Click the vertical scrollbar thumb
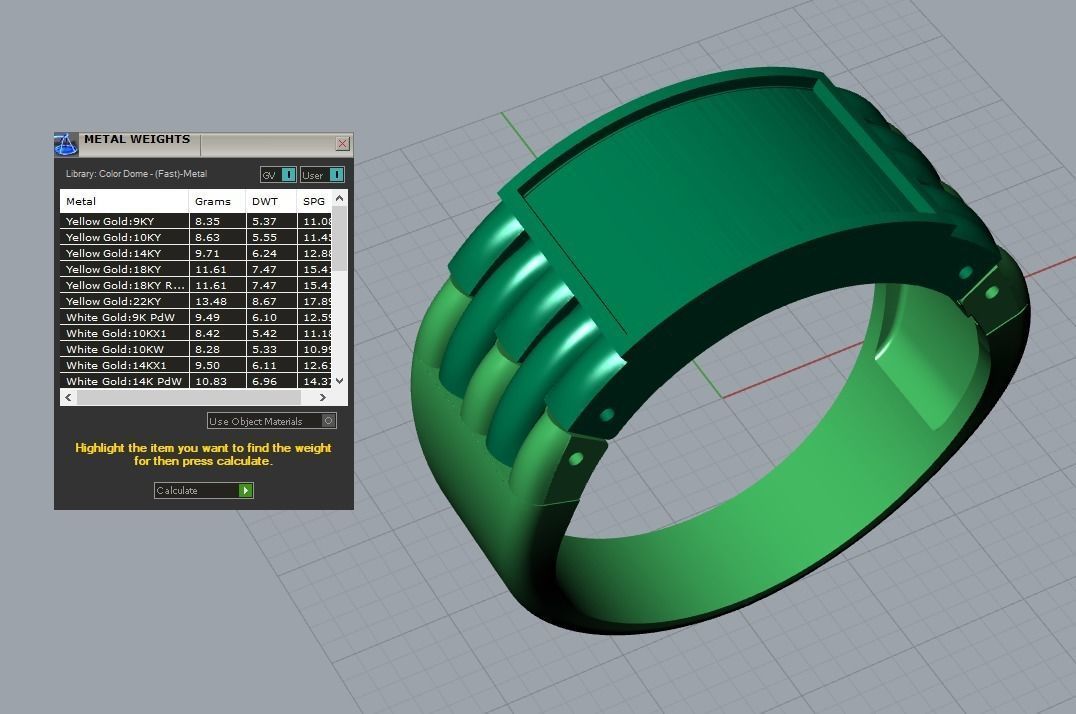 tap(340, 238)
